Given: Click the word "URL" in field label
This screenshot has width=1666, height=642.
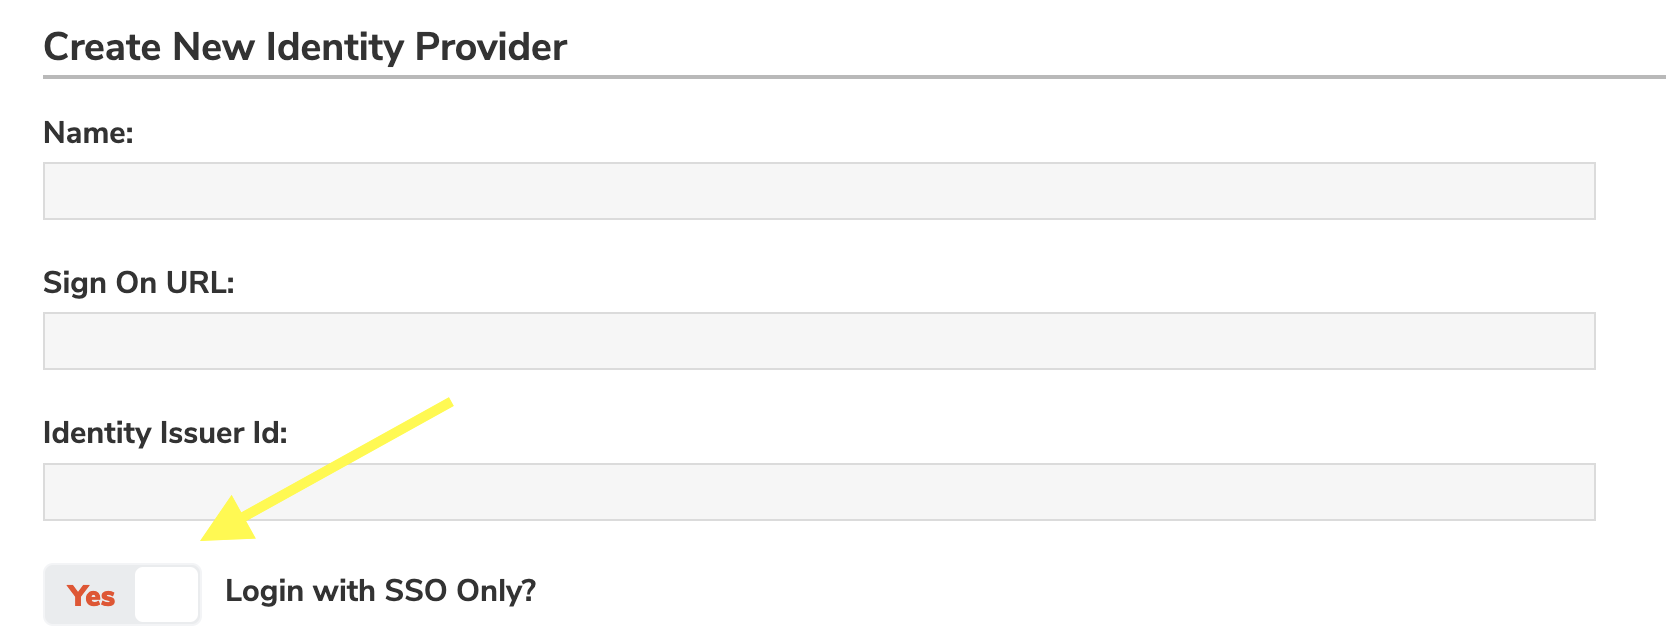Looking at the screenshot, I should (199, 283).
